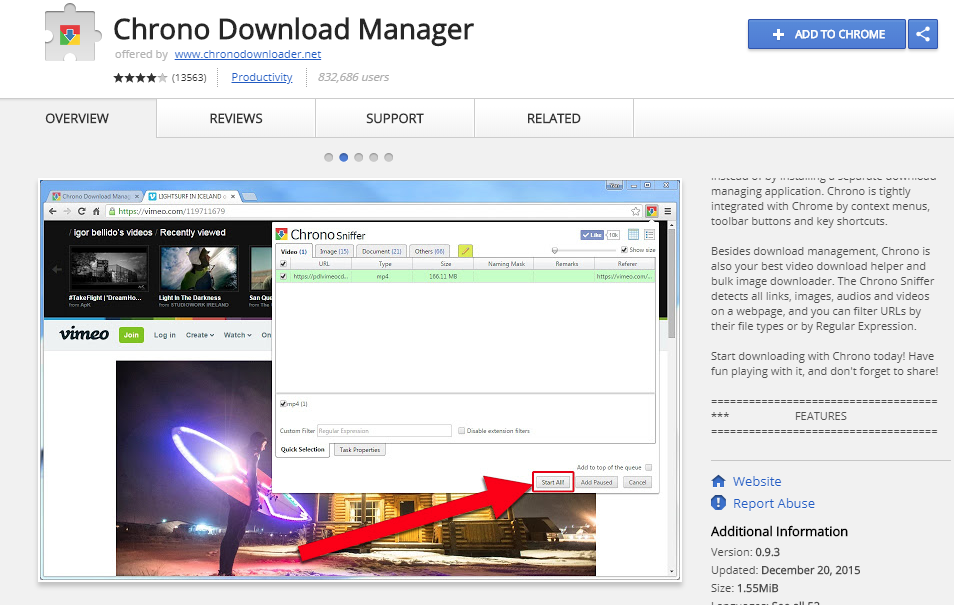Screen dimensions: 954x605
Task: Click the ADD TO CHROME button
Action: coord(827,34)
